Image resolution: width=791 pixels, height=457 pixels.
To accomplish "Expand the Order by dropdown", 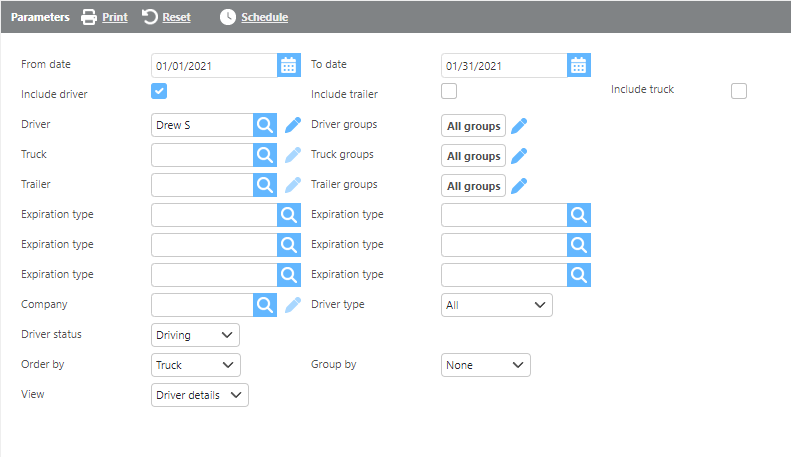I will pyautogui.click(x=195, y=365).
